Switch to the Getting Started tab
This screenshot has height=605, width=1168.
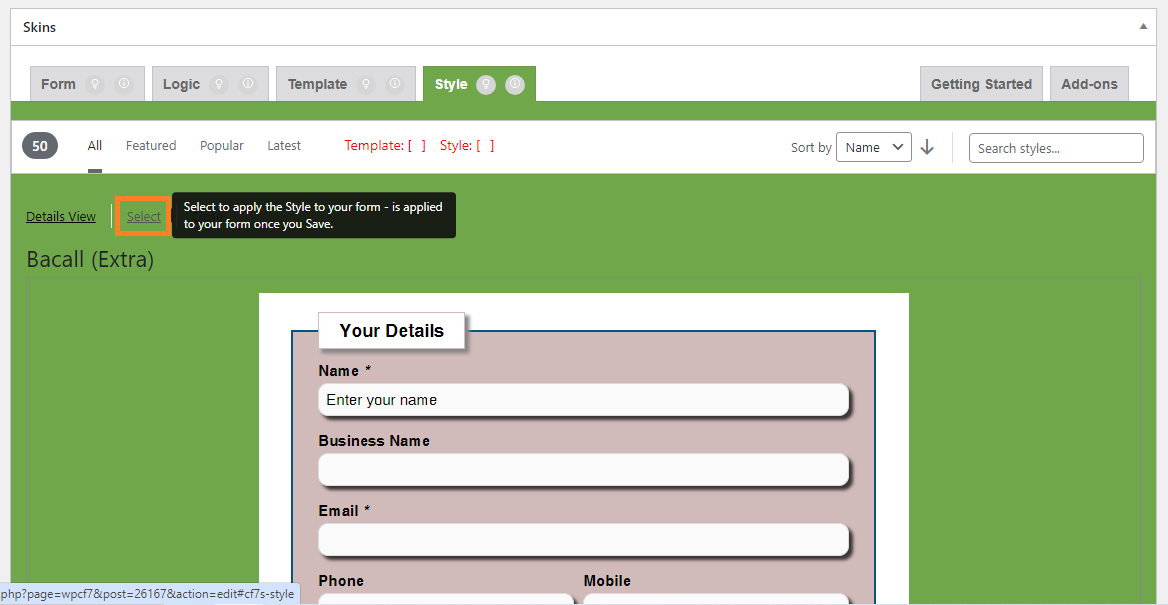coord(981,84)
